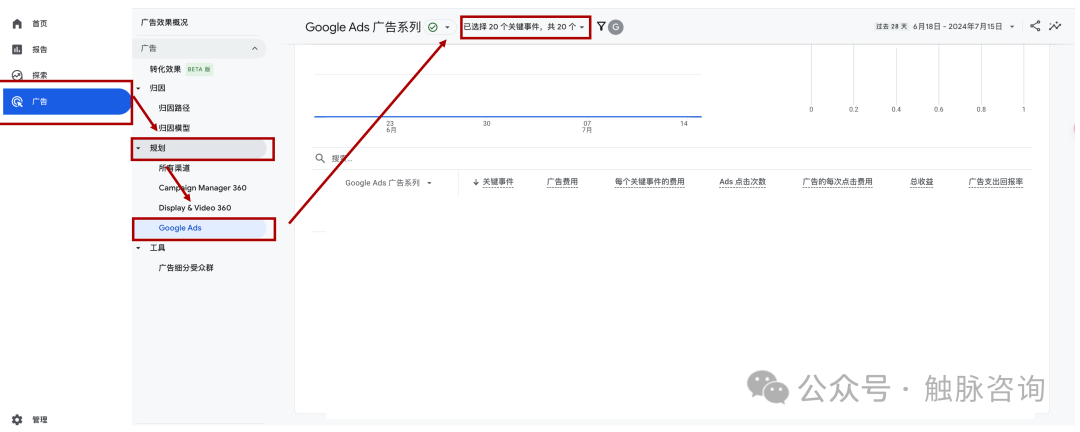Viewport: 1080px width, 432px height.
Task: Sort by the 总收益 column
Action: point(921,183)
